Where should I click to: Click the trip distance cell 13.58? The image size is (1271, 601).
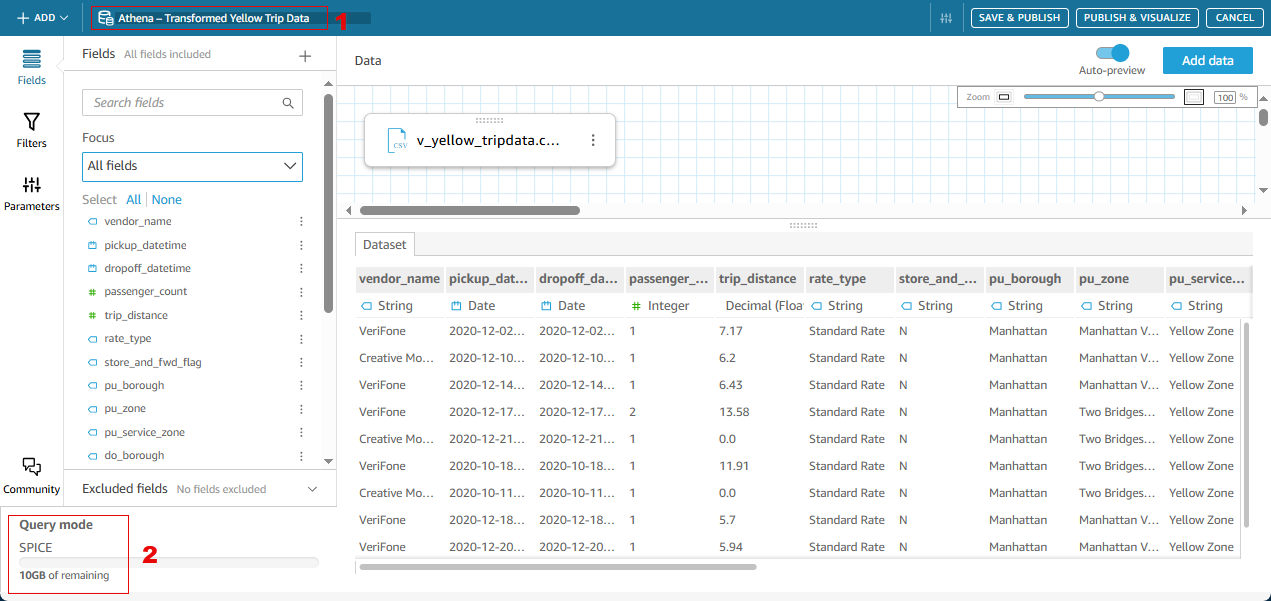[x=734, y=412]
